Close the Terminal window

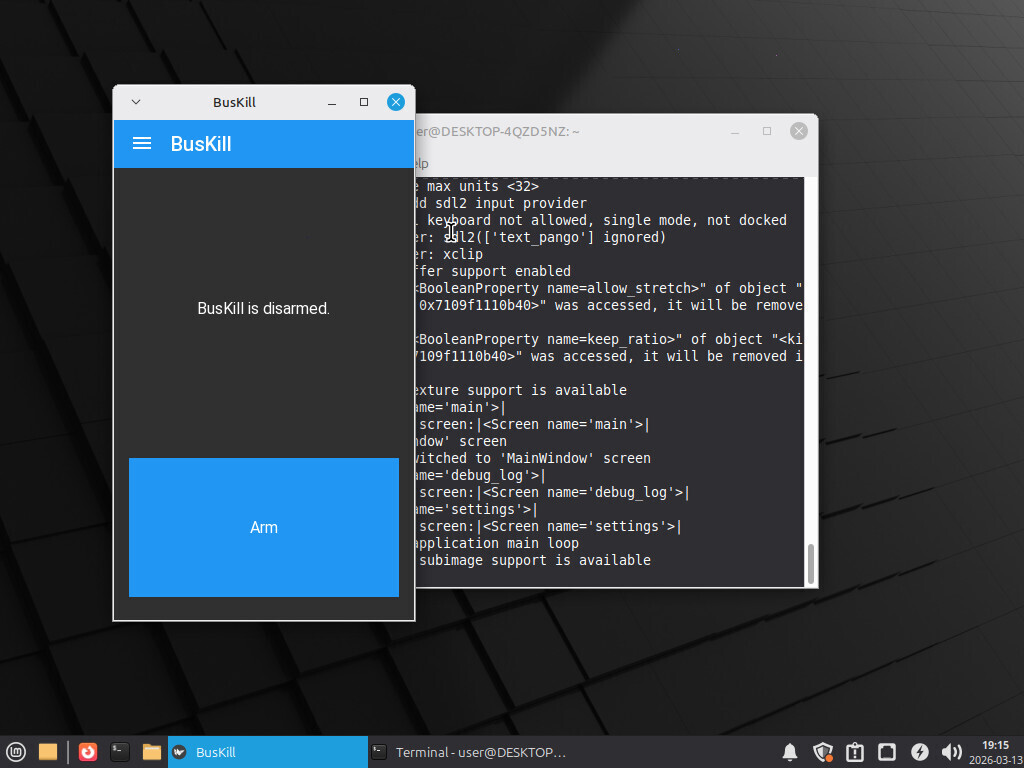coord(798,131)
